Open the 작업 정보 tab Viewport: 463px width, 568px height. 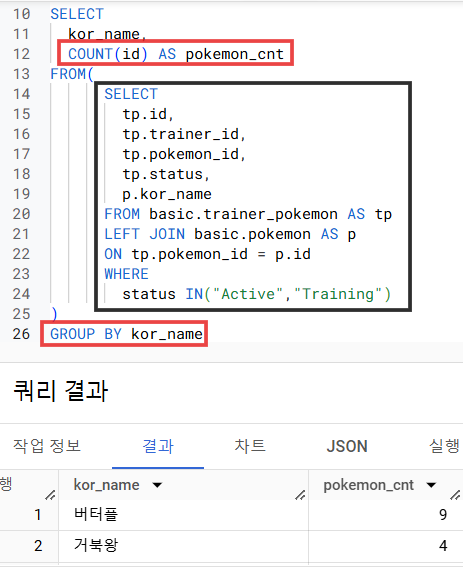(47, 446)
